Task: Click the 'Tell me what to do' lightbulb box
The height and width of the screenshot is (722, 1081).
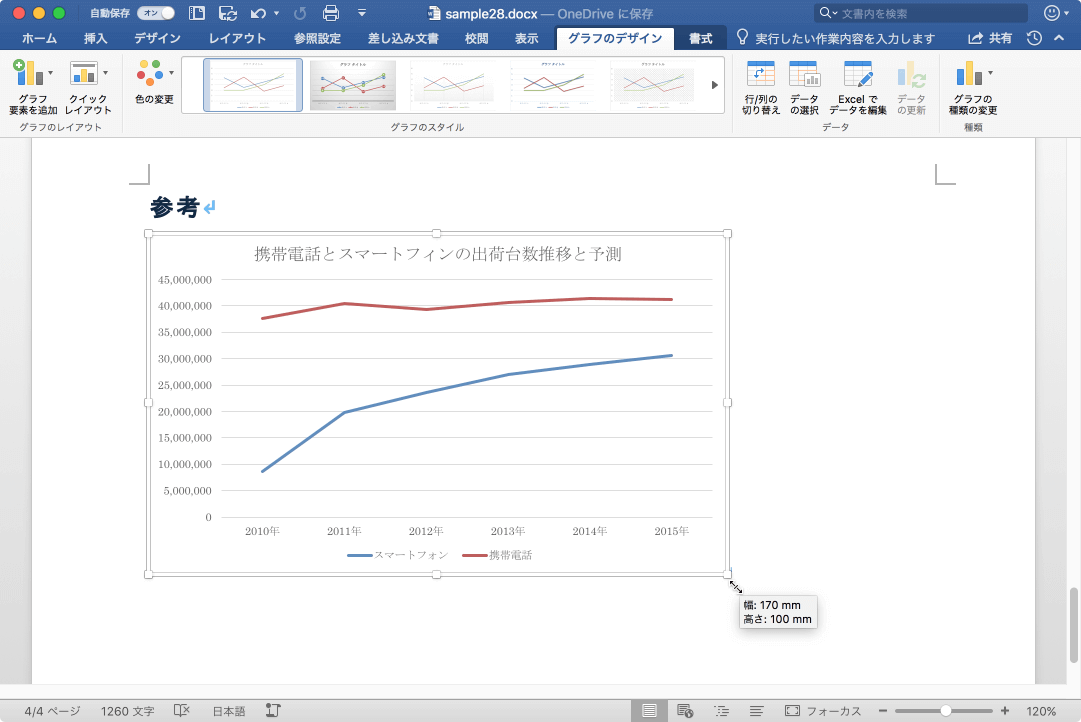Action: point(836,39)
